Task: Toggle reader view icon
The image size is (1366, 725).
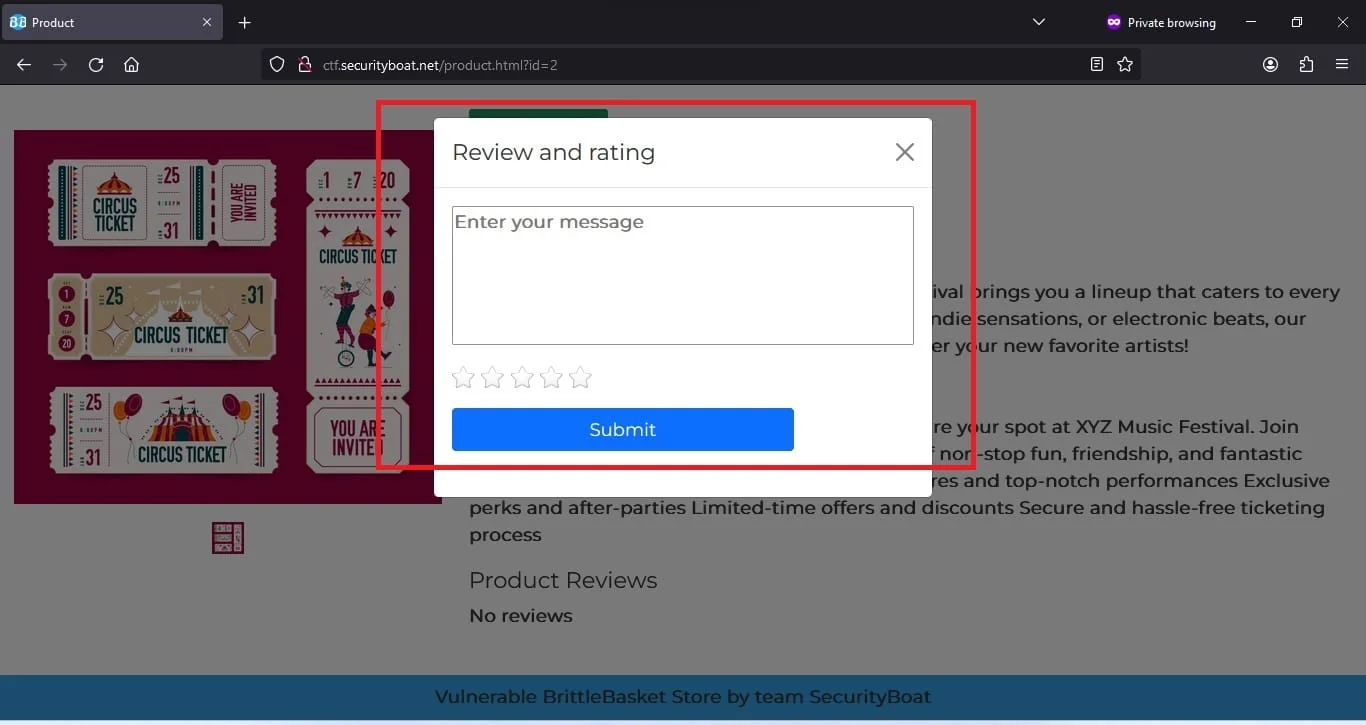Action: 1097,65
